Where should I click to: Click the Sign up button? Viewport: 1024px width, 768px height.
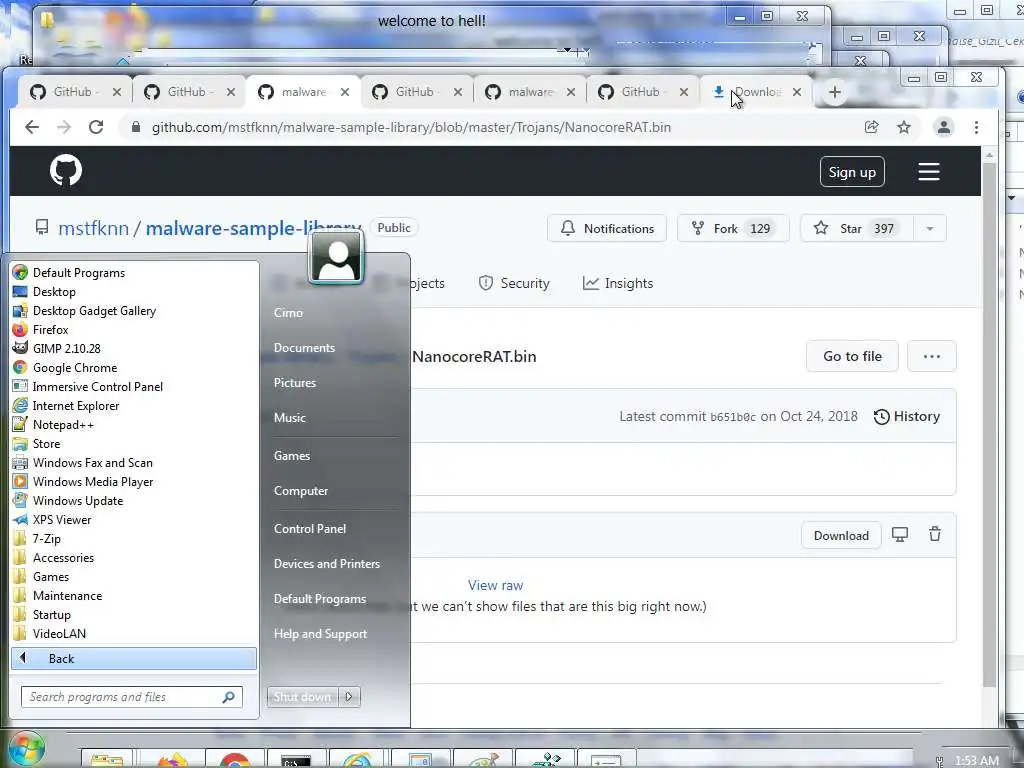coord(852,172)
